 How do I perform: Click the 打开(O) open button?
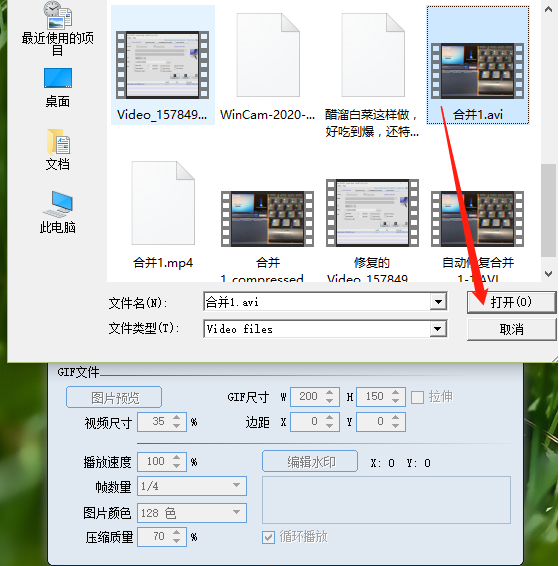(511, 302)
